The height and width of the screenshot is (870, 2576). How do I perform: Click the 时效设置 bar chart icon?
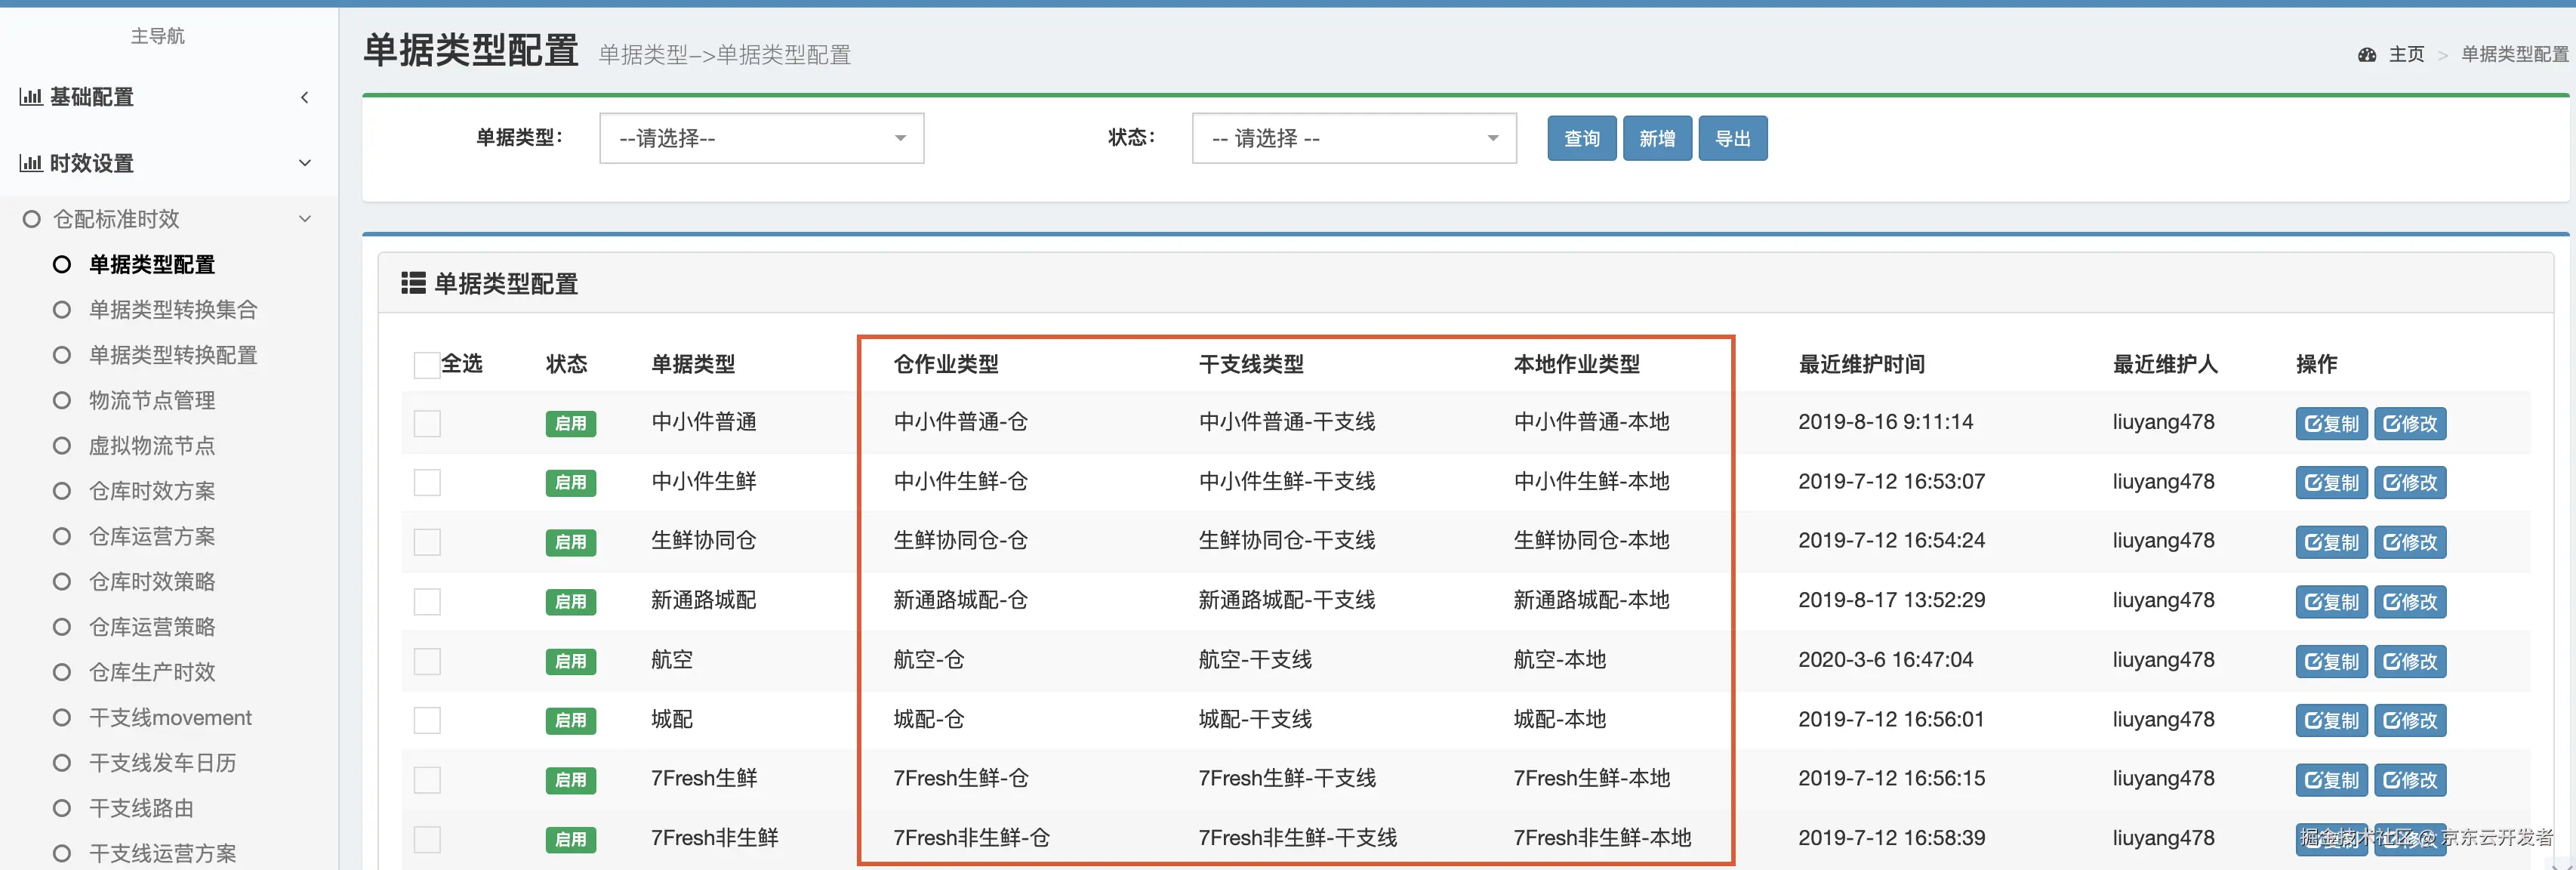click(31, 163)
